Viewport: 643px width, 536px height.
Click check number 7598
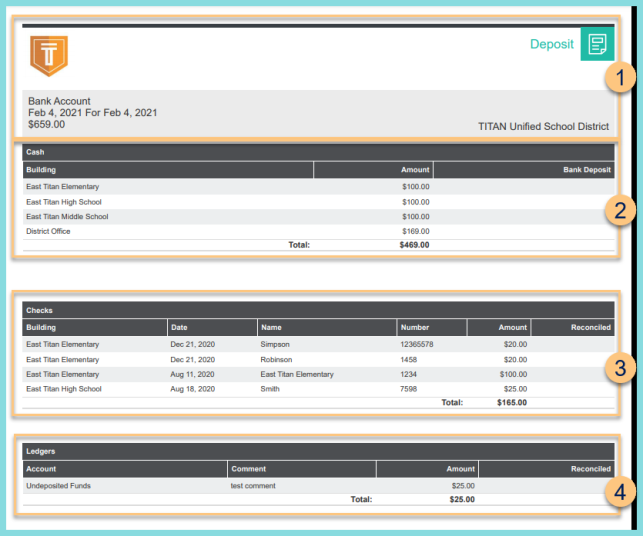[x=408, y=389]
